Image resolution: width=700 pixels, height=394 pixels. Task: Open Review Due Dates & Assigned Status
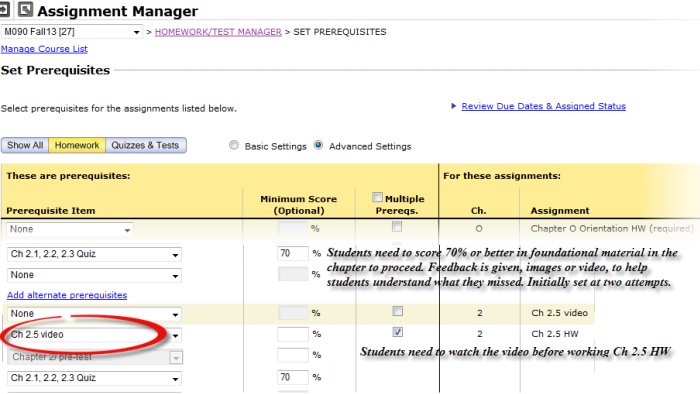pos(543,106)
